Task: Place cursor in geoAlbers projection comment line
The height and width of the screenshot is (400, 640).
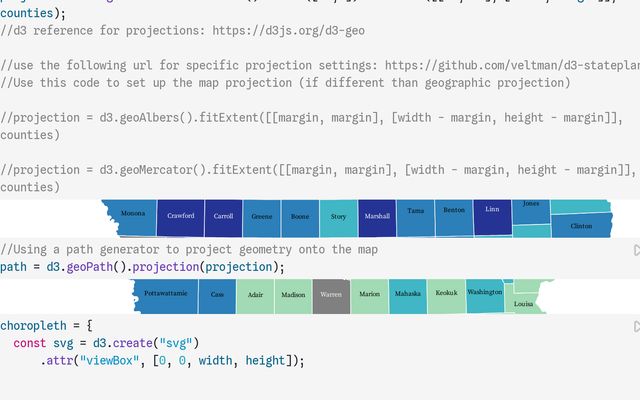Action: 300,118
